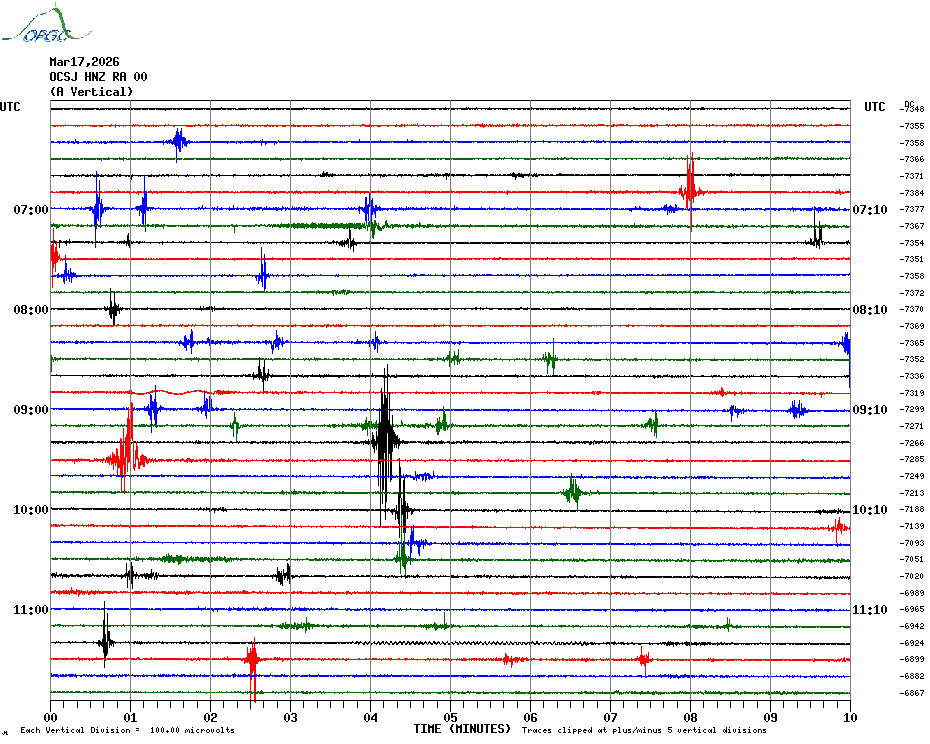Click the 11:00 time label on left axis
This screenshot has height=744, width=930.
click(31, 610)
